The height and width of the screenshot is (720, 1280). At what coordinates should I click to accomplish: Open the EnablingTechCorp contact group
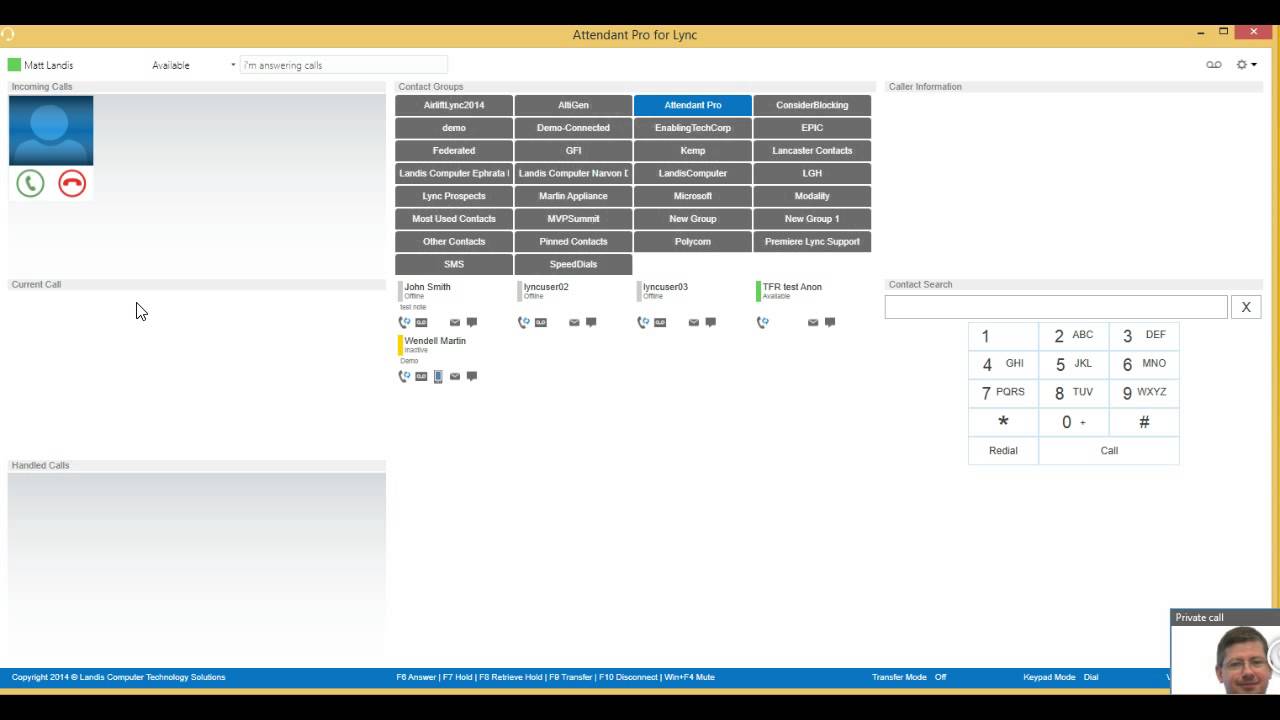click(693, 128)
